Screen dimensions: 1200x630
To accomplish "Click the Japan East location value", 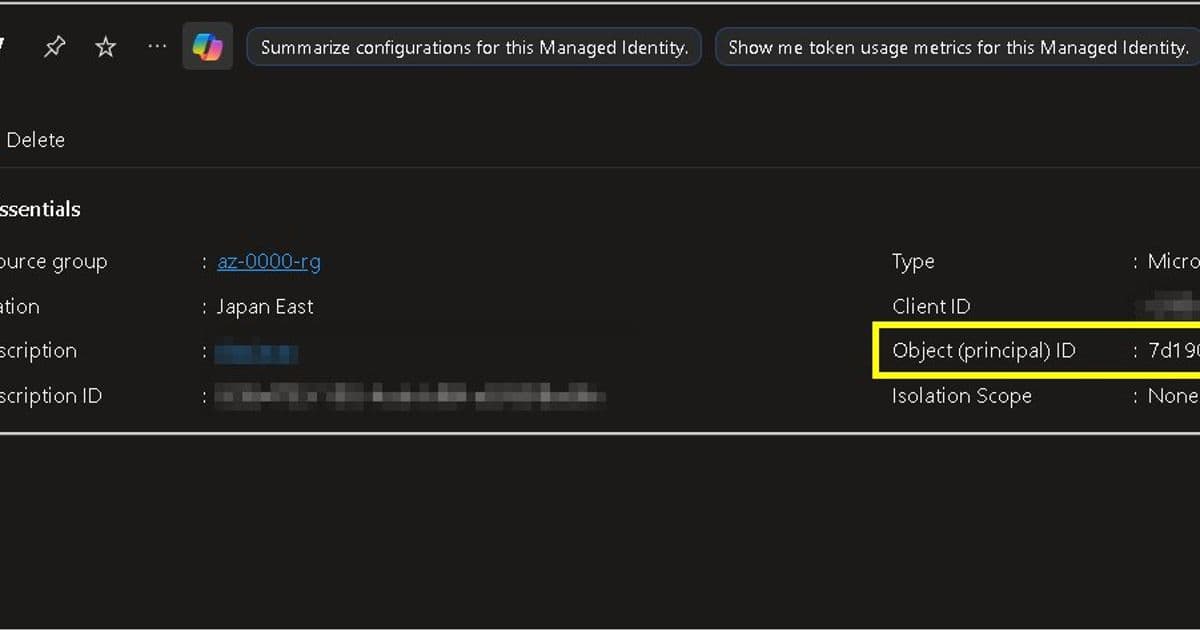I will [x=265, y=306].
